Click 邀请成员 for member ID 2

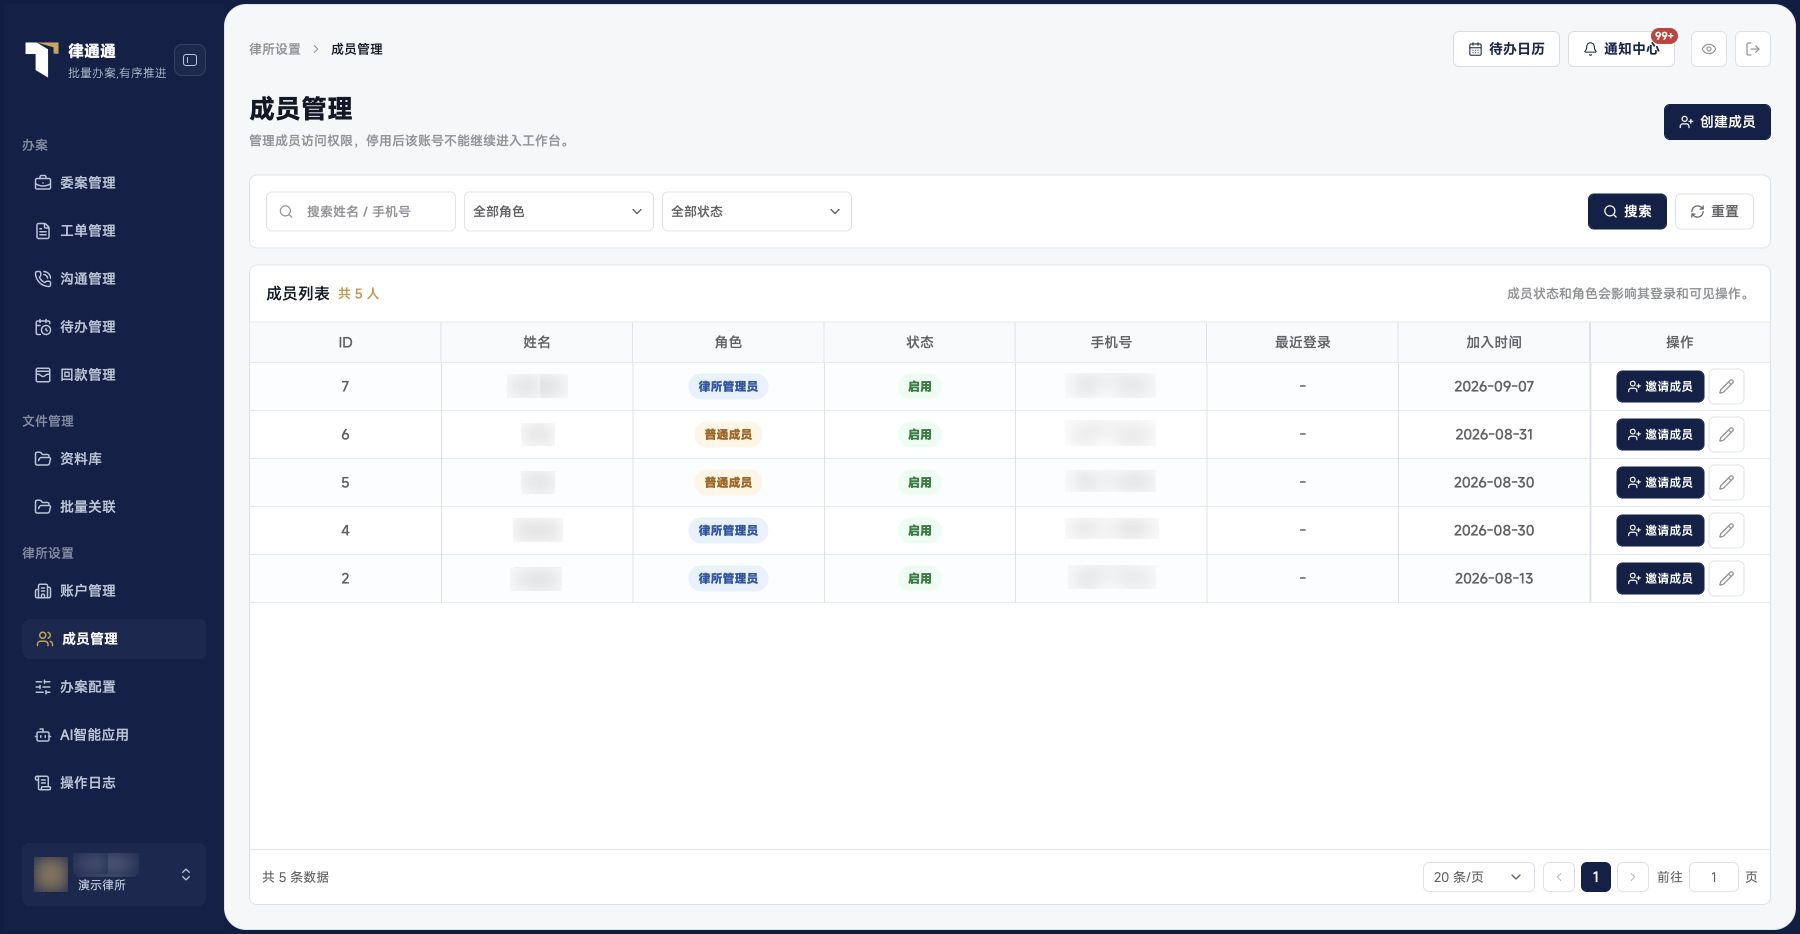click(1660, 578)
